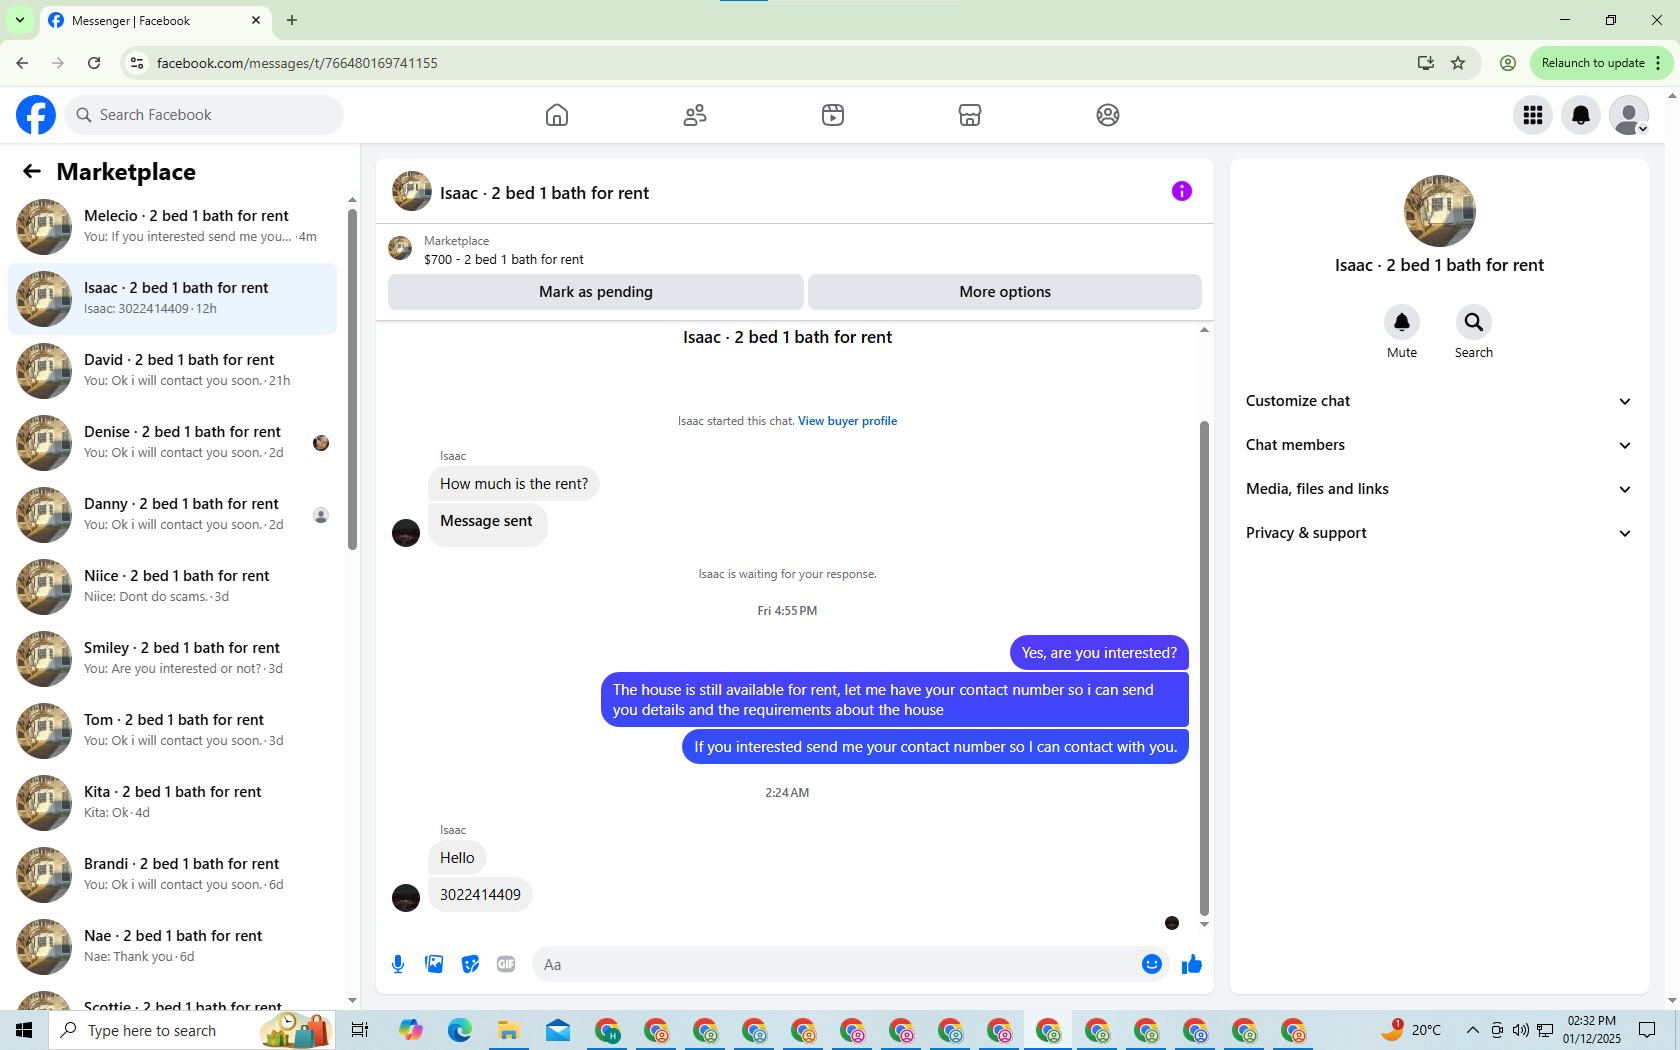Screen dimensions: 1680x1050
Task: Open Task View on taskbar
Action: coord(360,1030)
